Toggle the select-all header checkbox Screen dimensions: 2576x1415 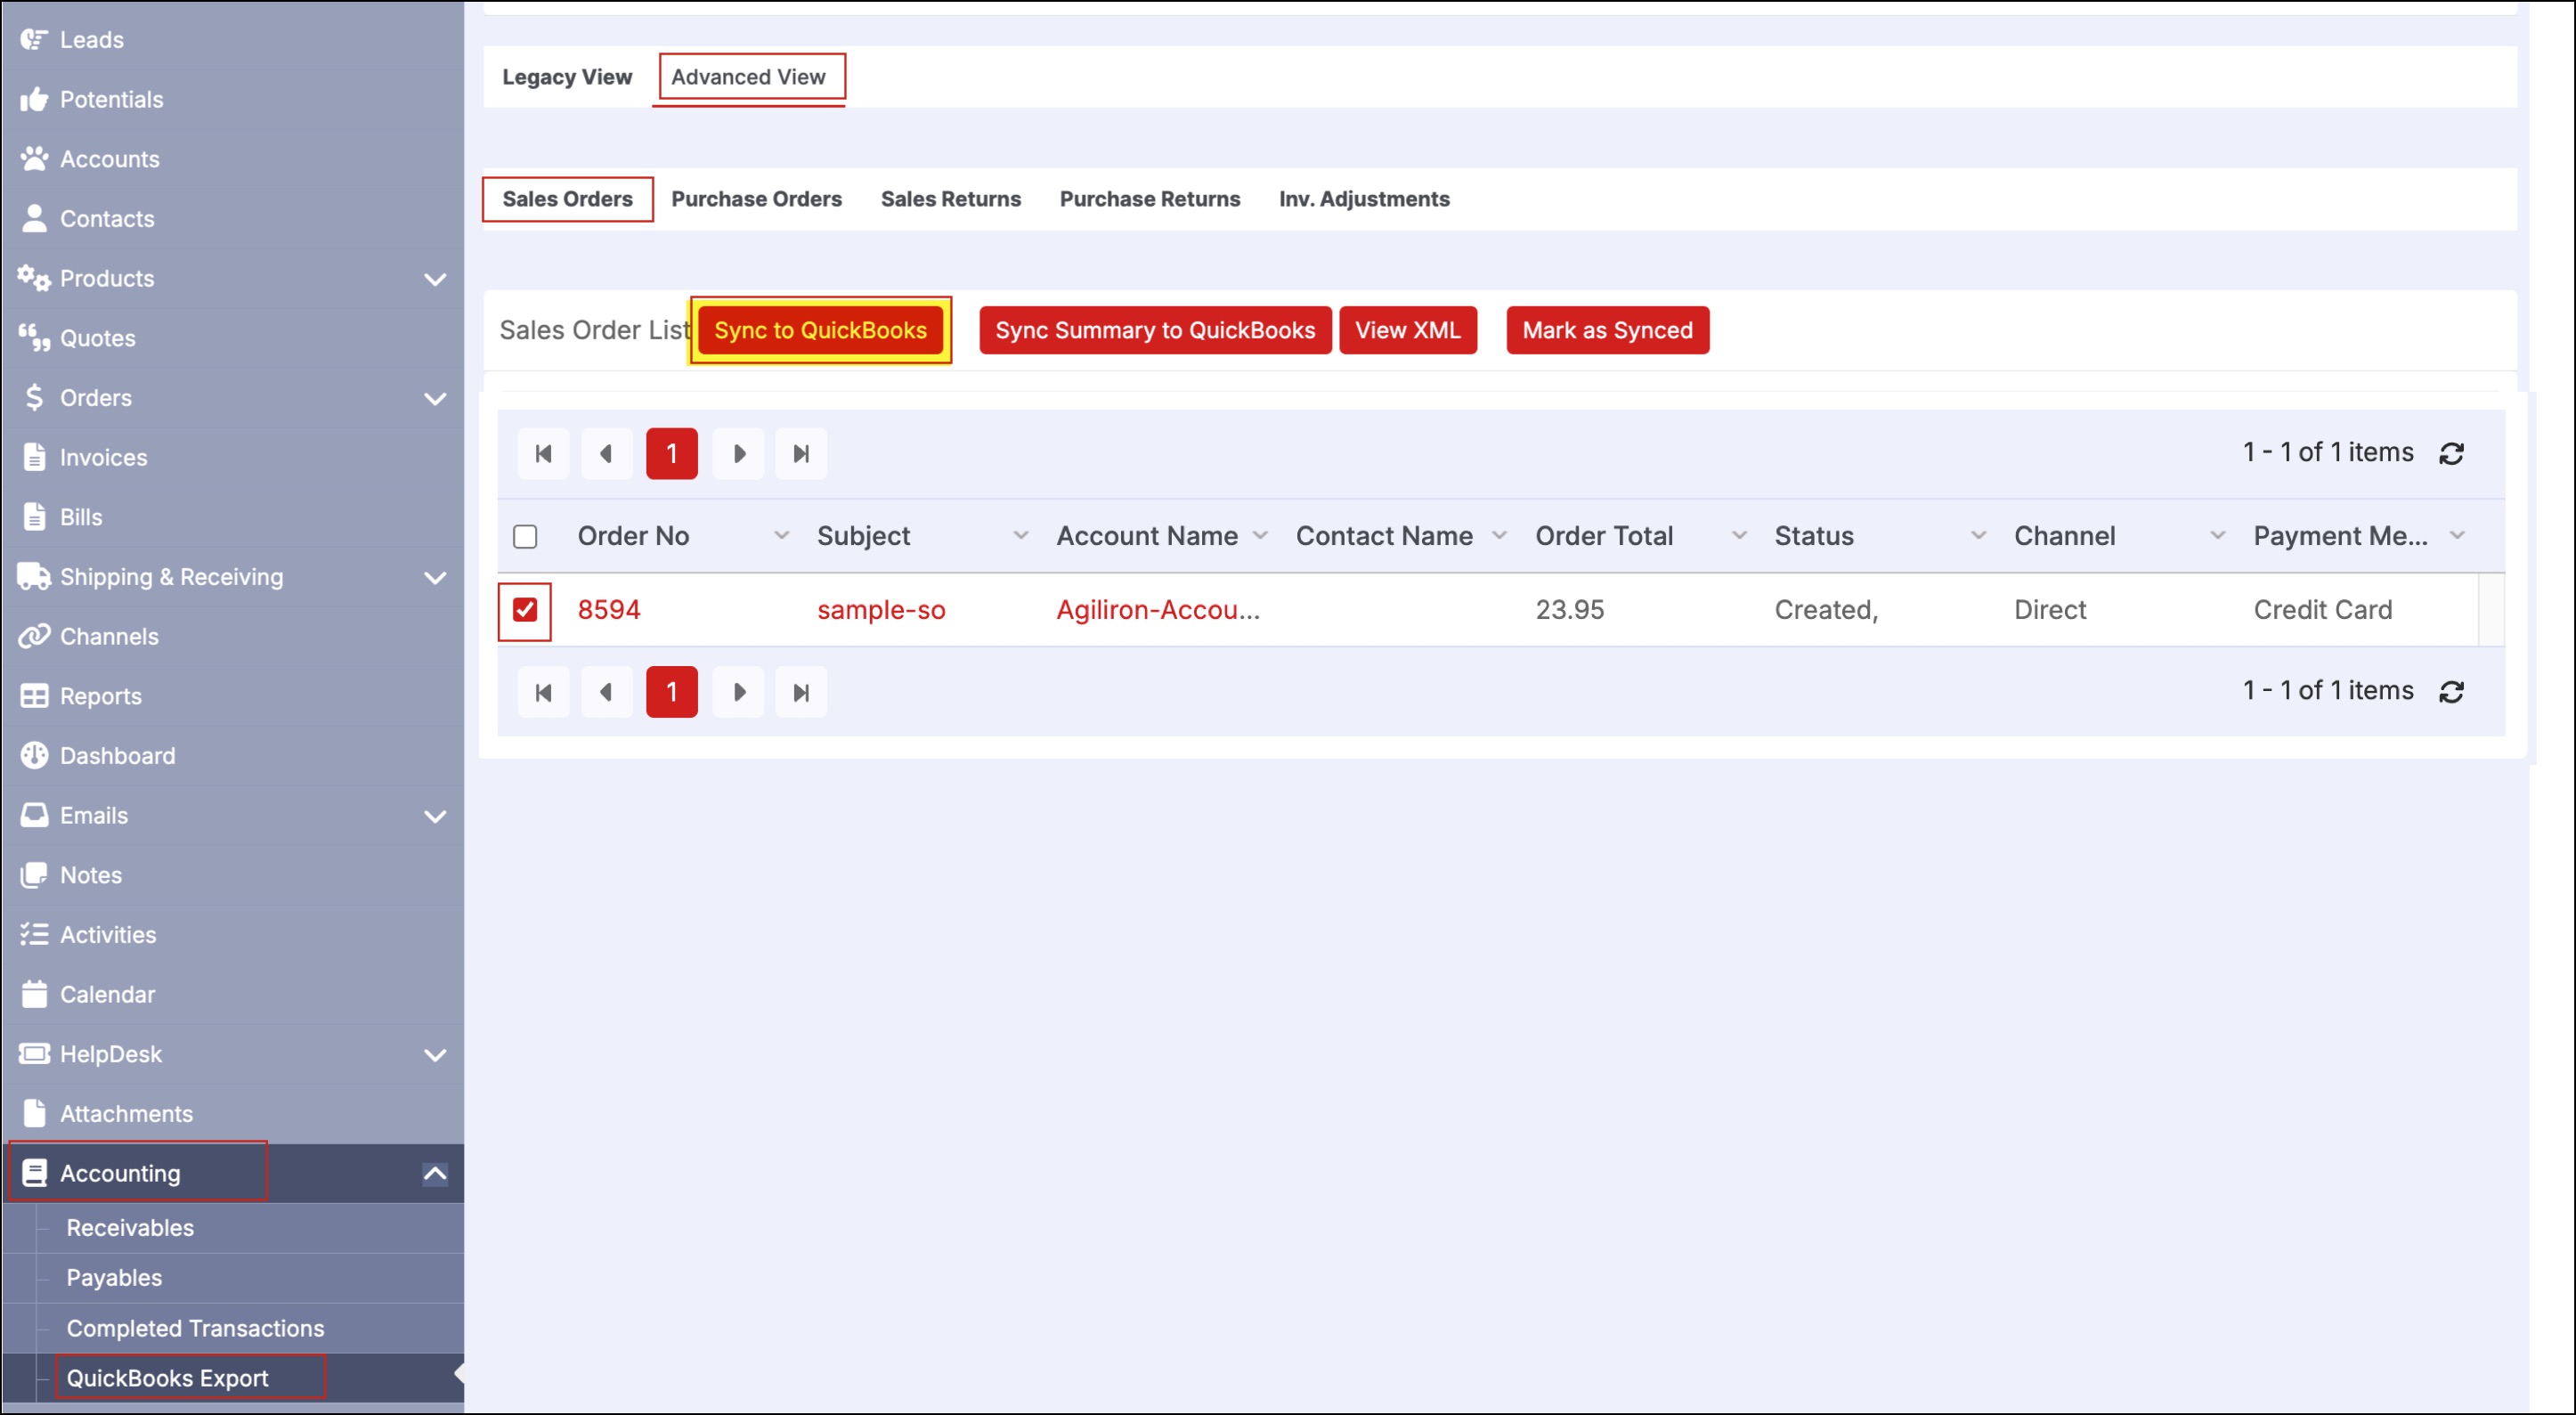tap(525, 536)
